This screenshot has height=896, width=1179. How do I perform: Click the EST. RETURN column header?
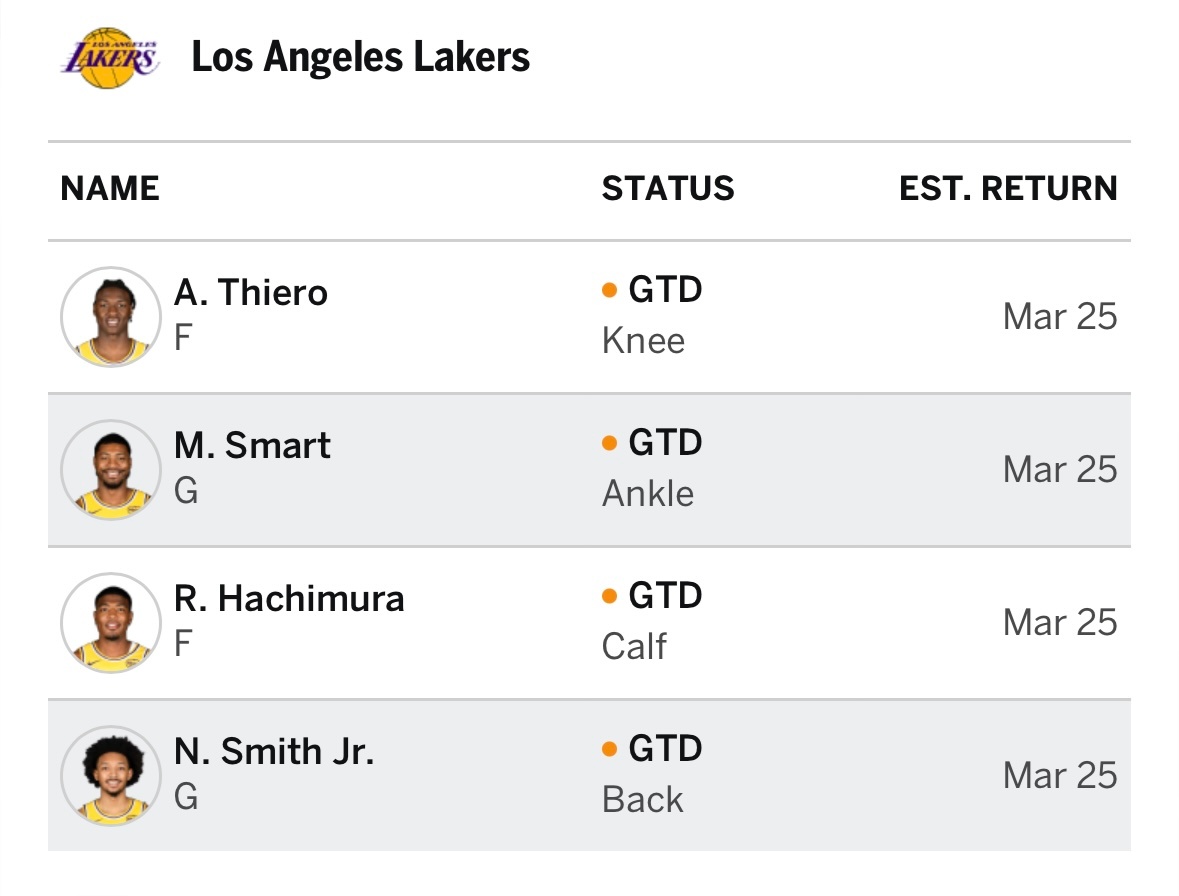coord(1008,189)
